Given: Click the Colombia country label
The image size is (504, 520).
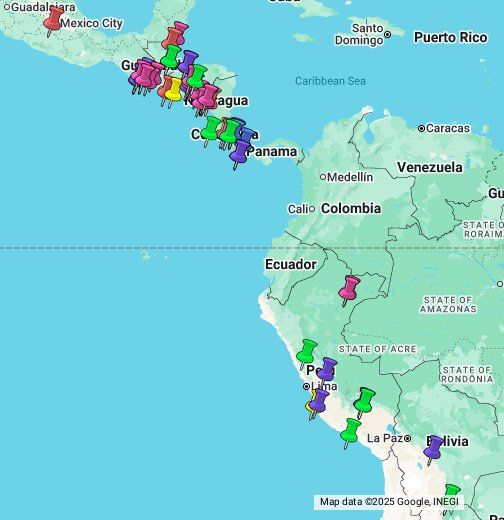Looking at the screenshot, I should [351, 209].
